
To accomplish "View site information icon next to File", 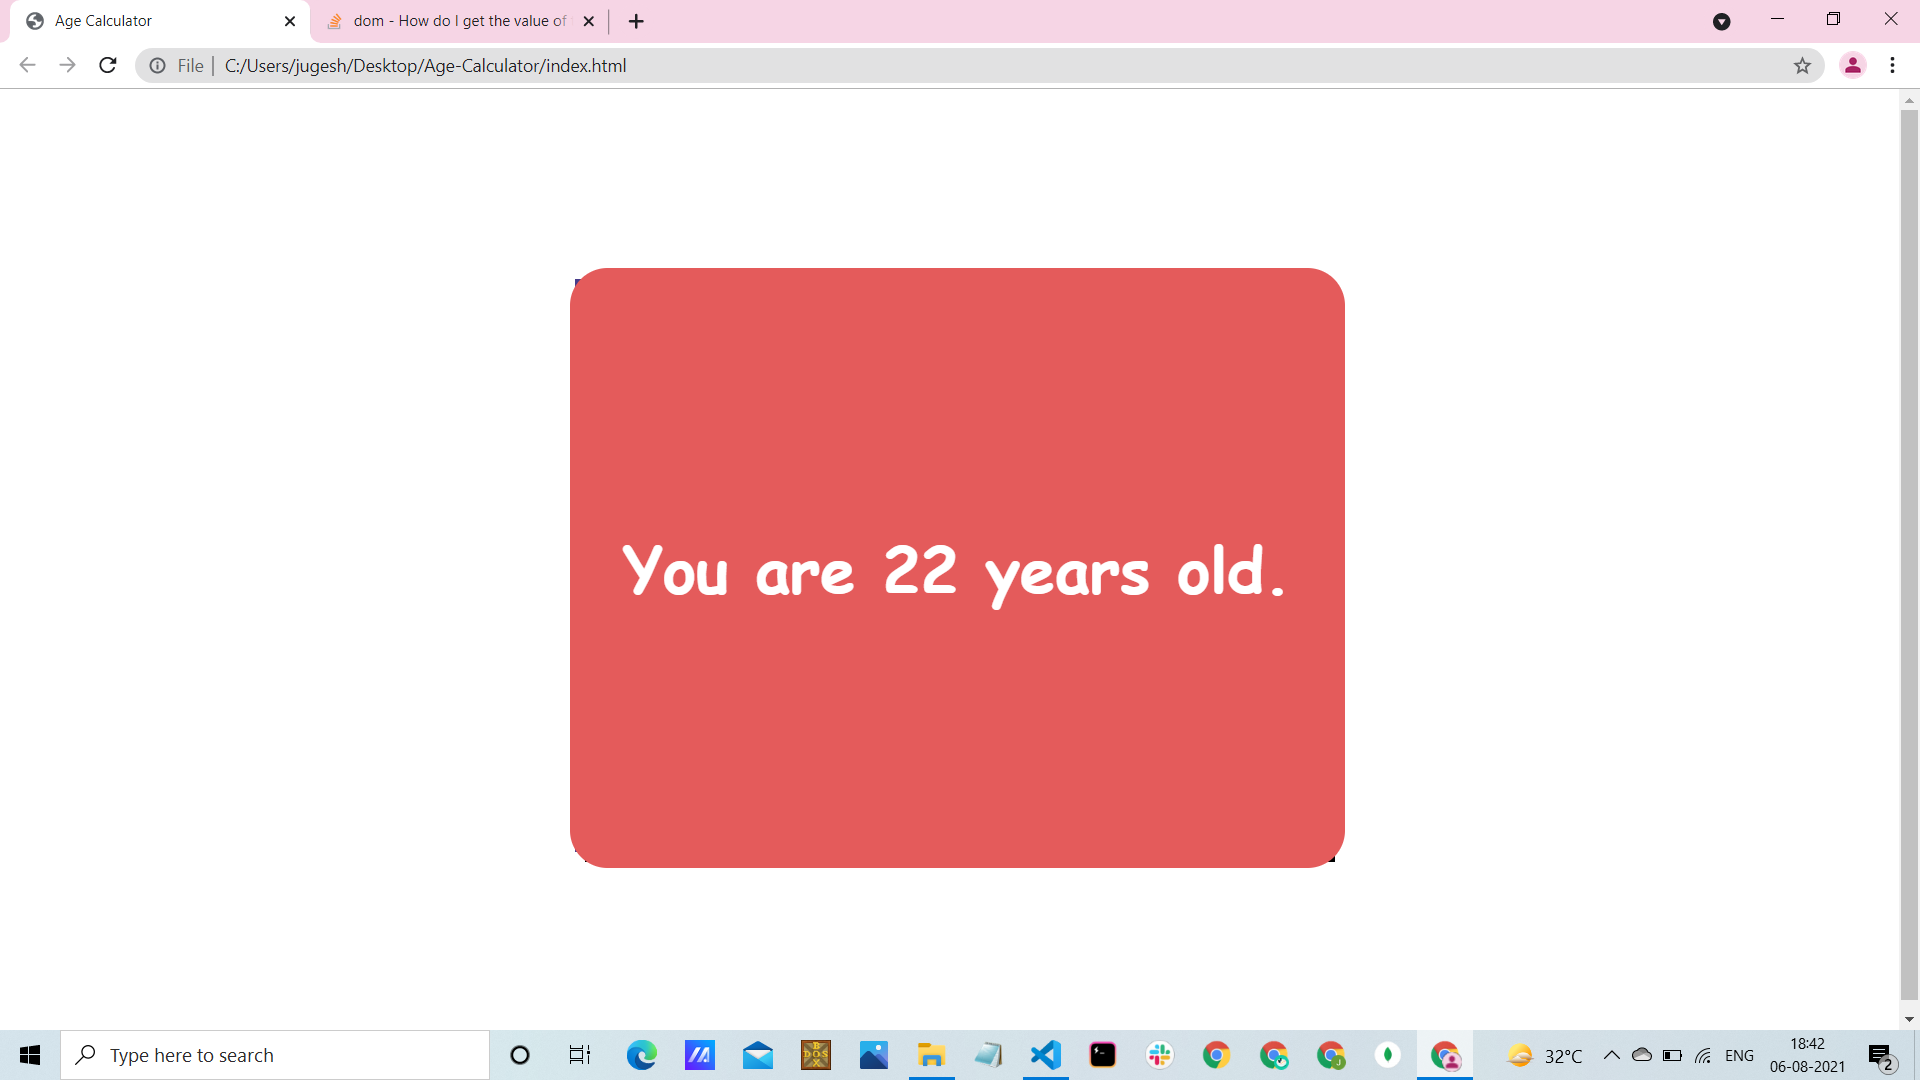I will coord(158,66).
